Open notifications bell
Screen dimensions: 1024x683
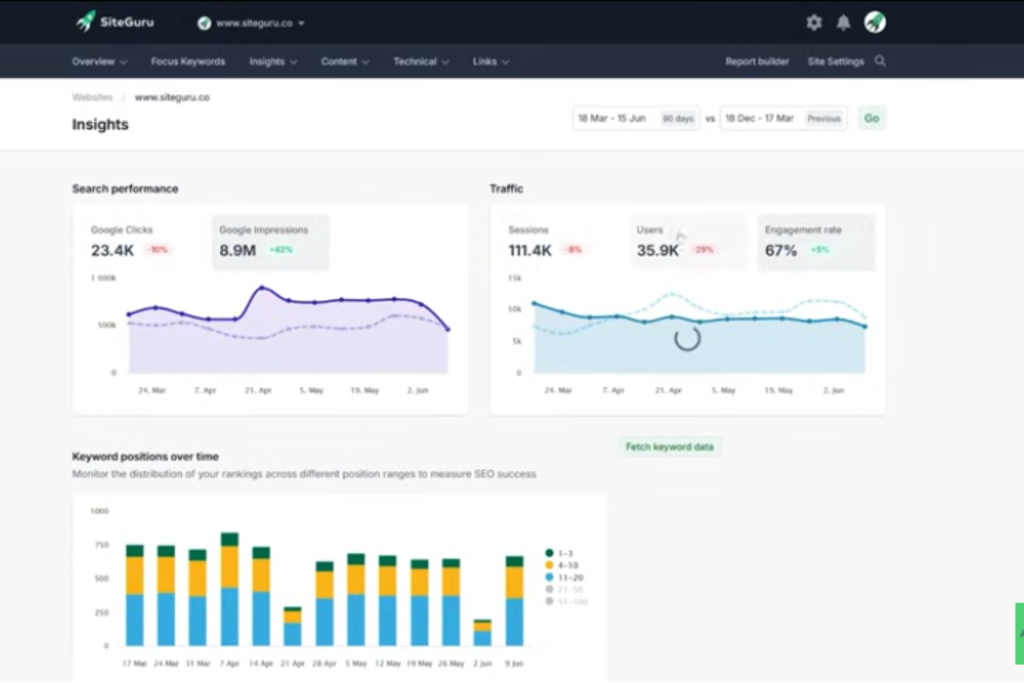tap(843, 22)
